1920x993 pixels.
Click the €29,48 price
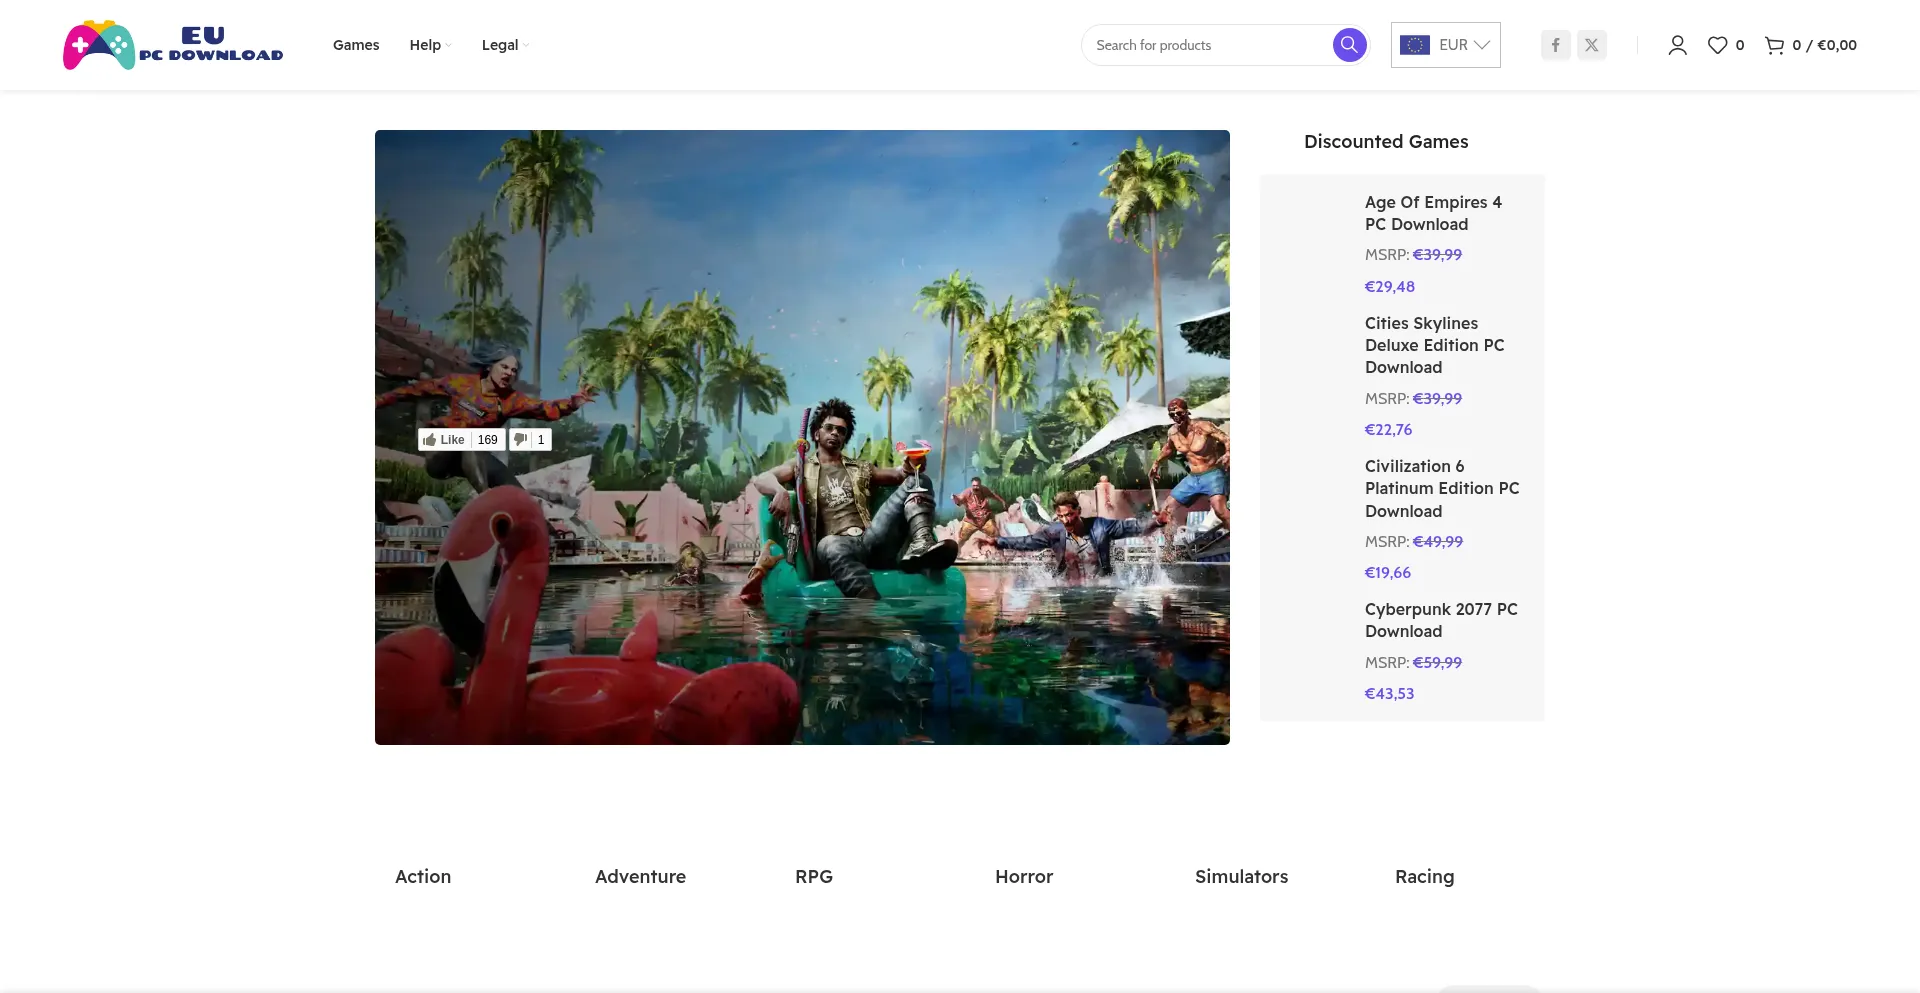(x=1390, y=286)
